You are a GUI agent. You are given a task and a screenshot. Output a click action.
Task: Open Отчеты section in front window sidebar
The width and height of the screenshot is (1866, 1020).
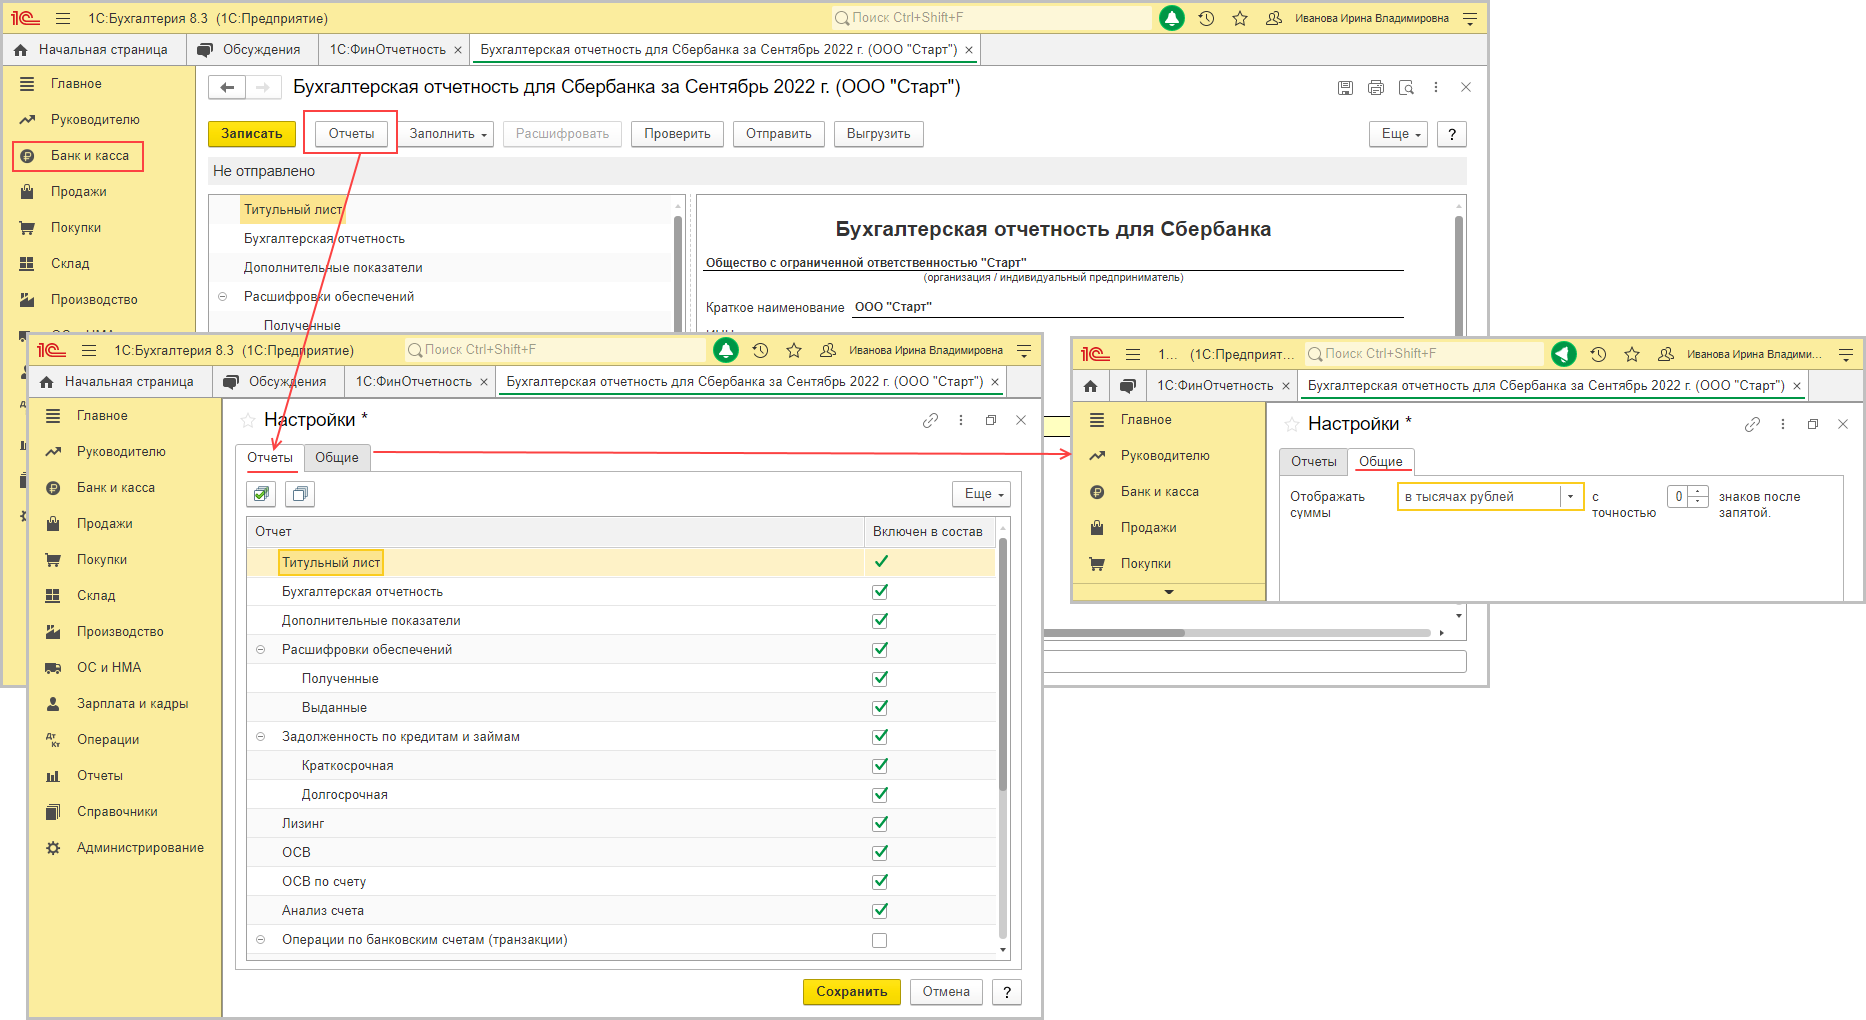pyautogui.click(x=100, y=776)
